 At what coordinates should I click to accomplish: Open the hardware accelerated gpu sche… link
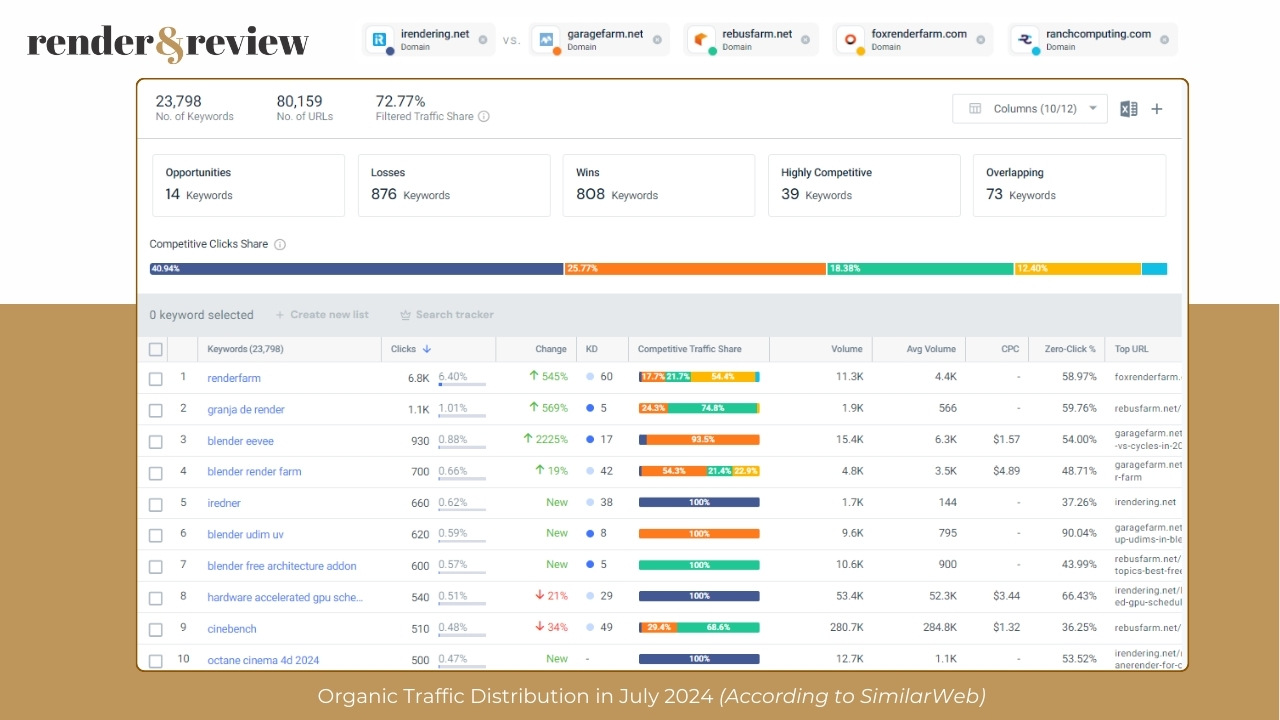[x=285, y=597]
